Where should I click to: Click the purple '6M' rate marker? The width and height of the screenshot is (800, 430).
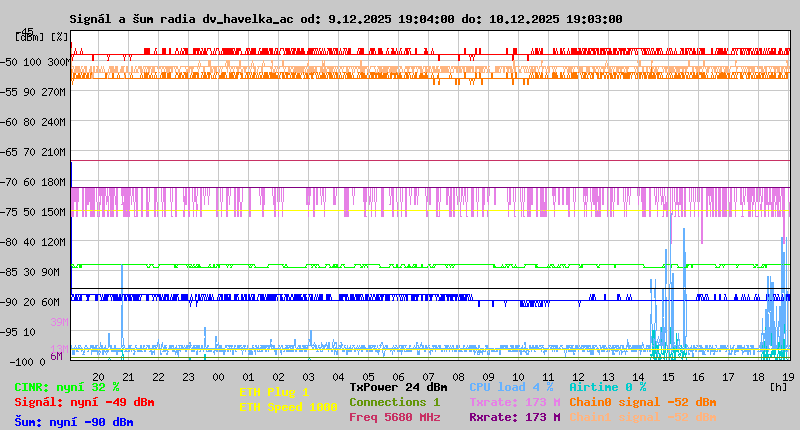[x=56, y=356]
